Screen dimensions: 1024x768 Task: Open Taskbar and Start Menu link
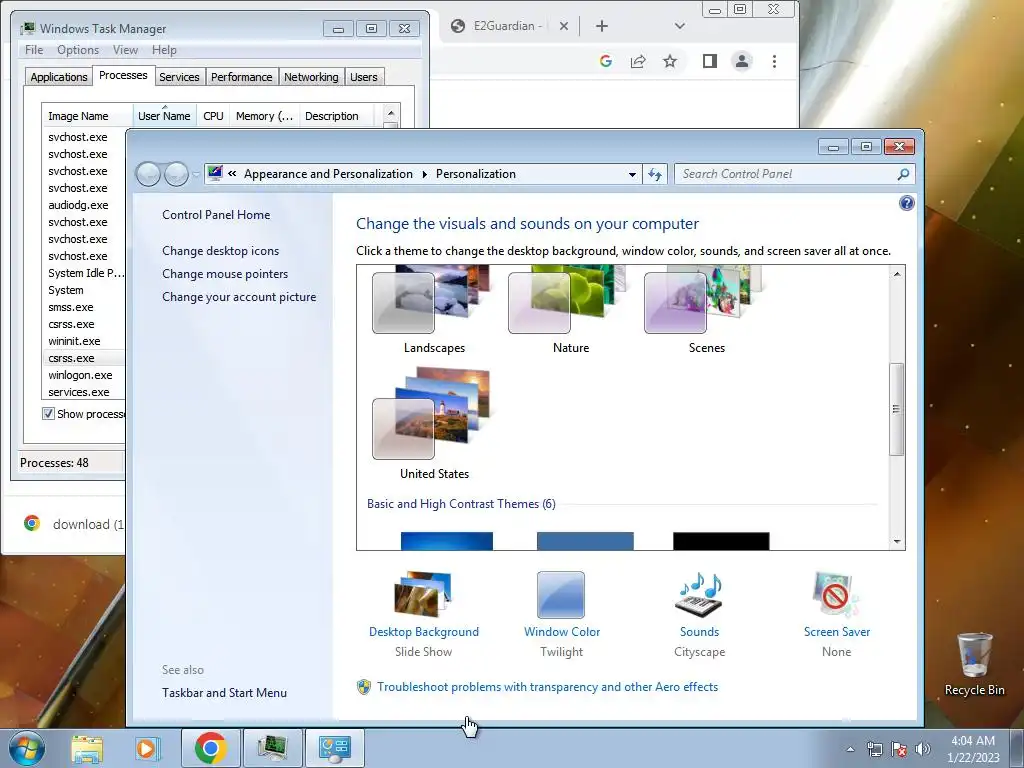(225, 693)
